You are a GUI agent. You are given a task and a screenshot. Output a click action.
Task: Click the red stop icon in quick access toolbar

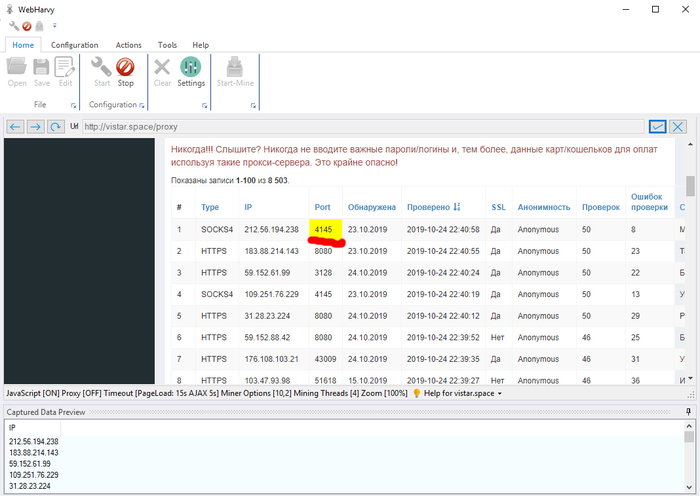pos(27,26)
